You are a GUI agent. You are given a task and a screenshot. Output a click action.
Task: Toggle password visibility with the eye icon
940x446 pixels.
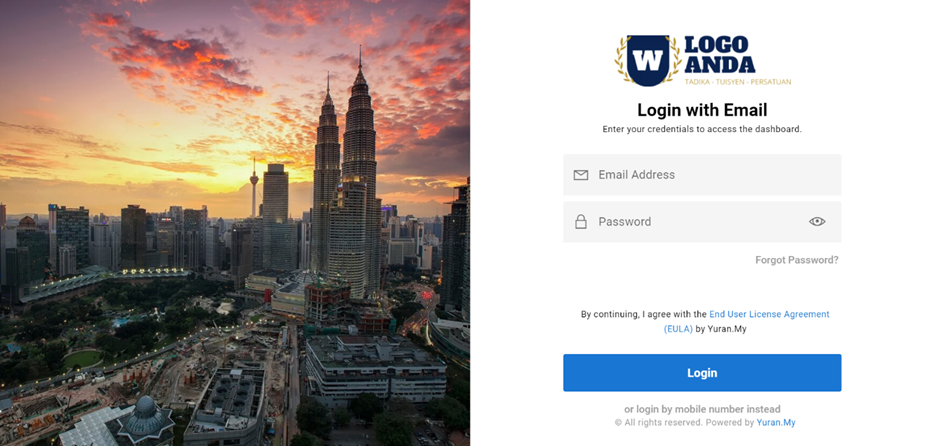coord(817,222)
